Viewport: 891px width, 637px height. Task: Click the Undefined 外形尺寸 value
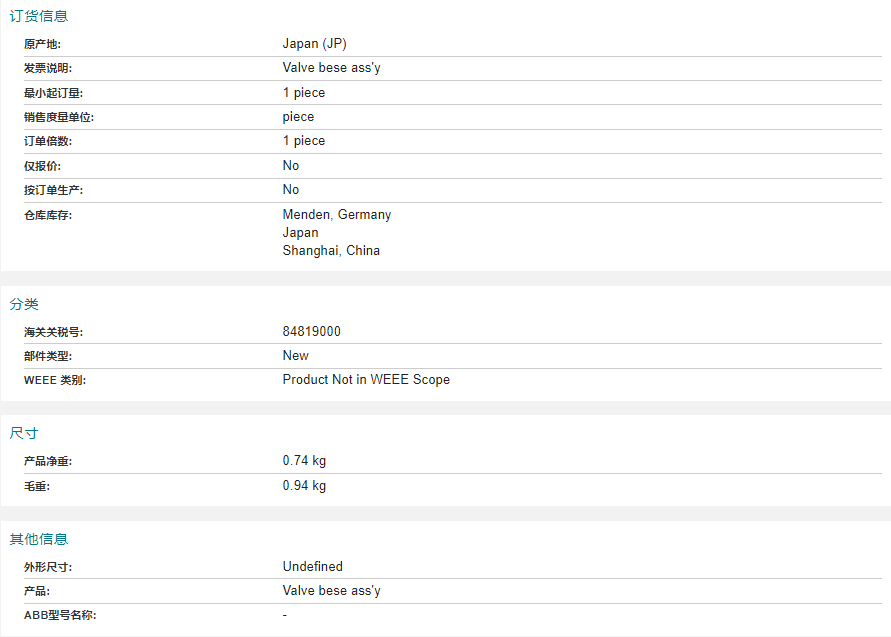[313, 567]
